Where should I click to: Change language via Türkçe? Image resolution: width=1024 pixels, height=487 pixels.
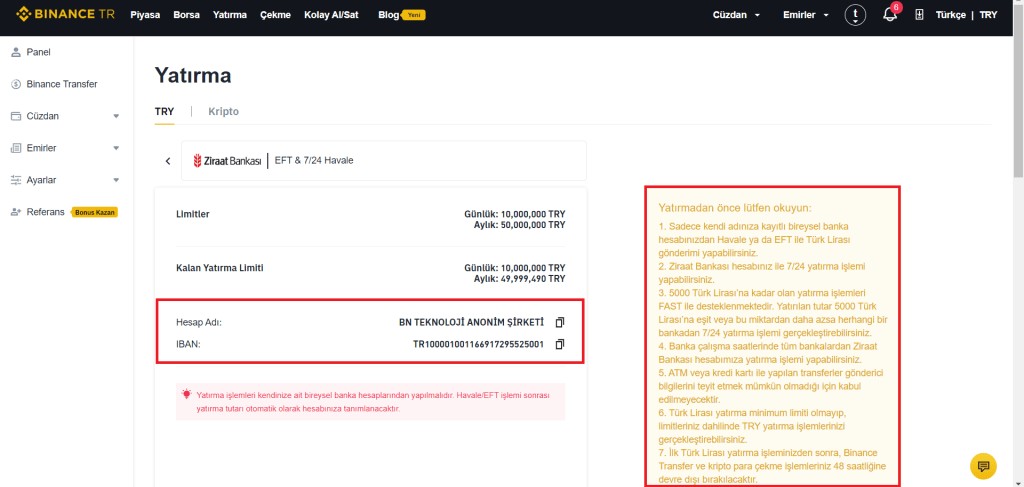pyautogui.click(x=951, y=15)
